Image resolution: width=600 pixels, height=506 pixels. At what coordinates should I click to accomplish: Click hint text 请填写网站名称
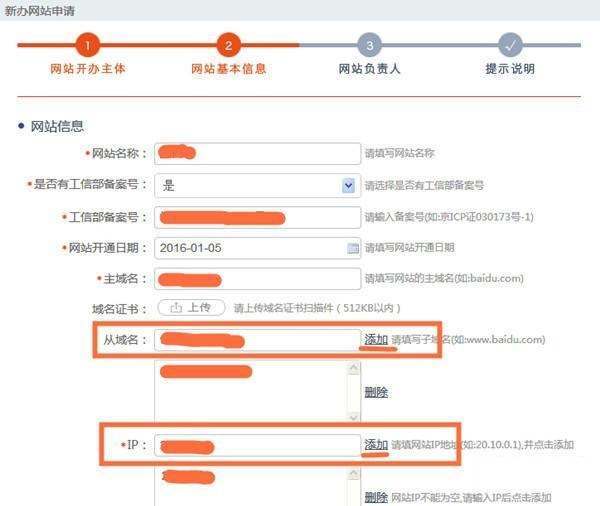pos(399,153)
